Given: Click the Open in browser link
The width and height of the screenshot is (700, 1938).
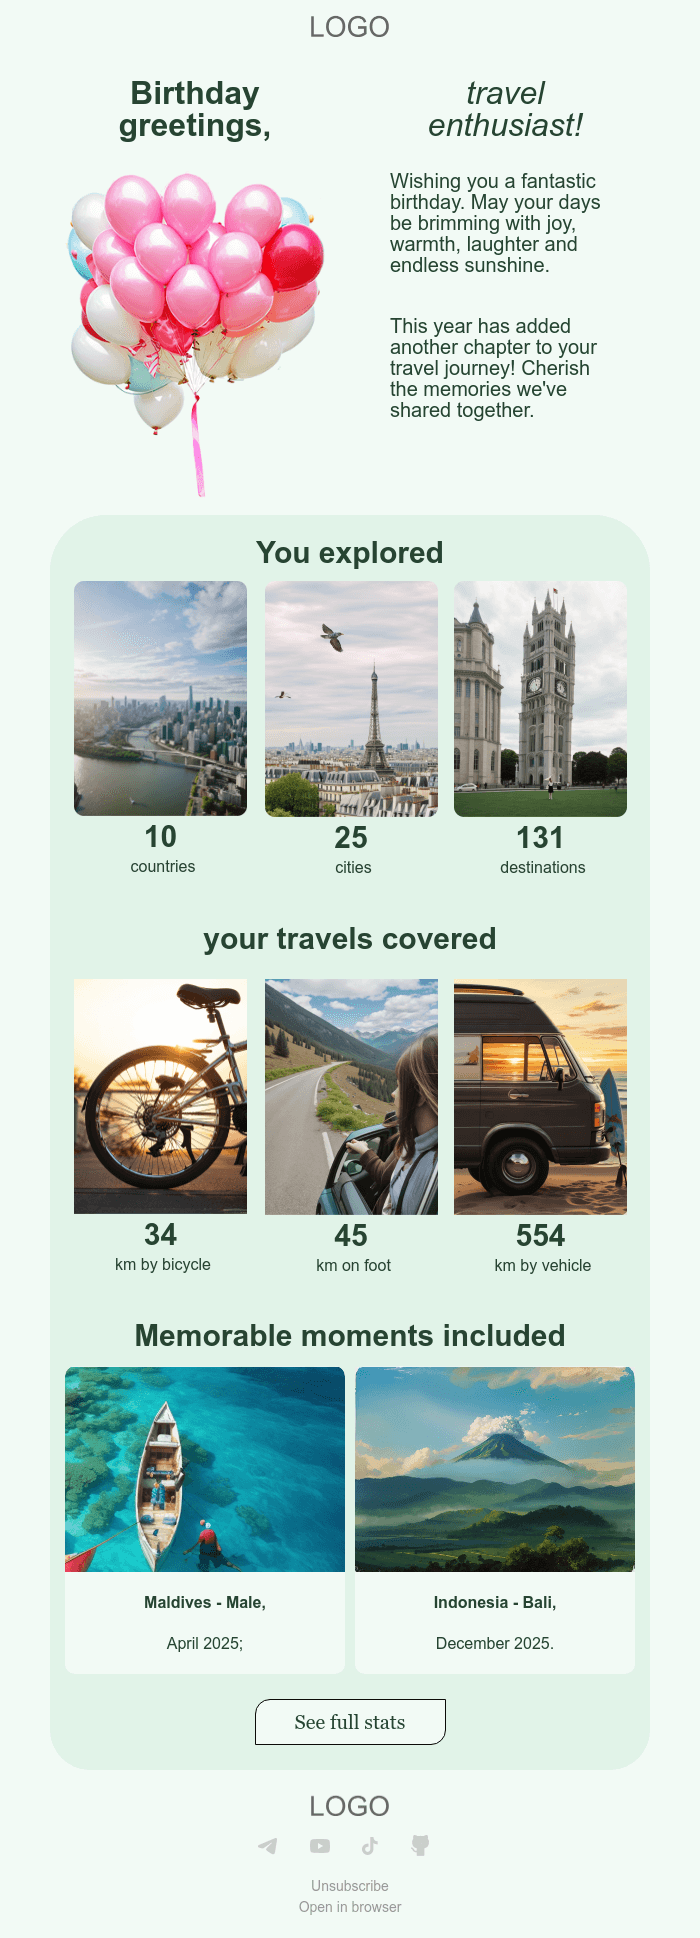Looking at the screenshot, I should [x=350, y=1907].
